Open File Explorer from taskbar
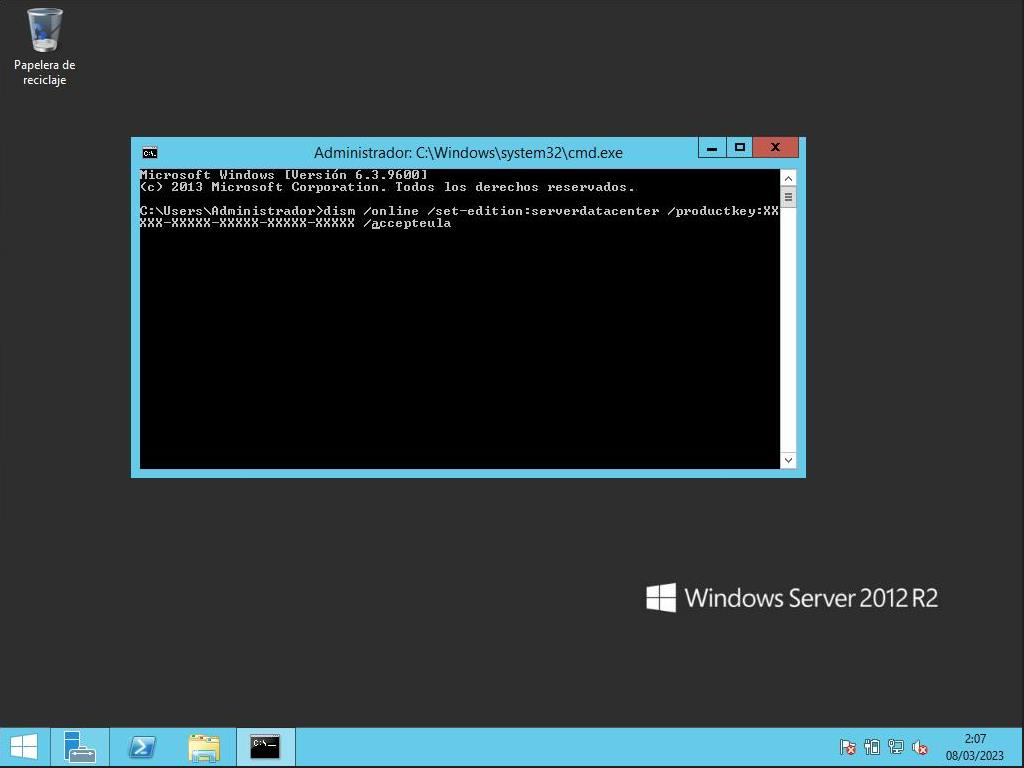Image resolution: width=1024 pixels, height=768 pixels. tap(204, 747)
